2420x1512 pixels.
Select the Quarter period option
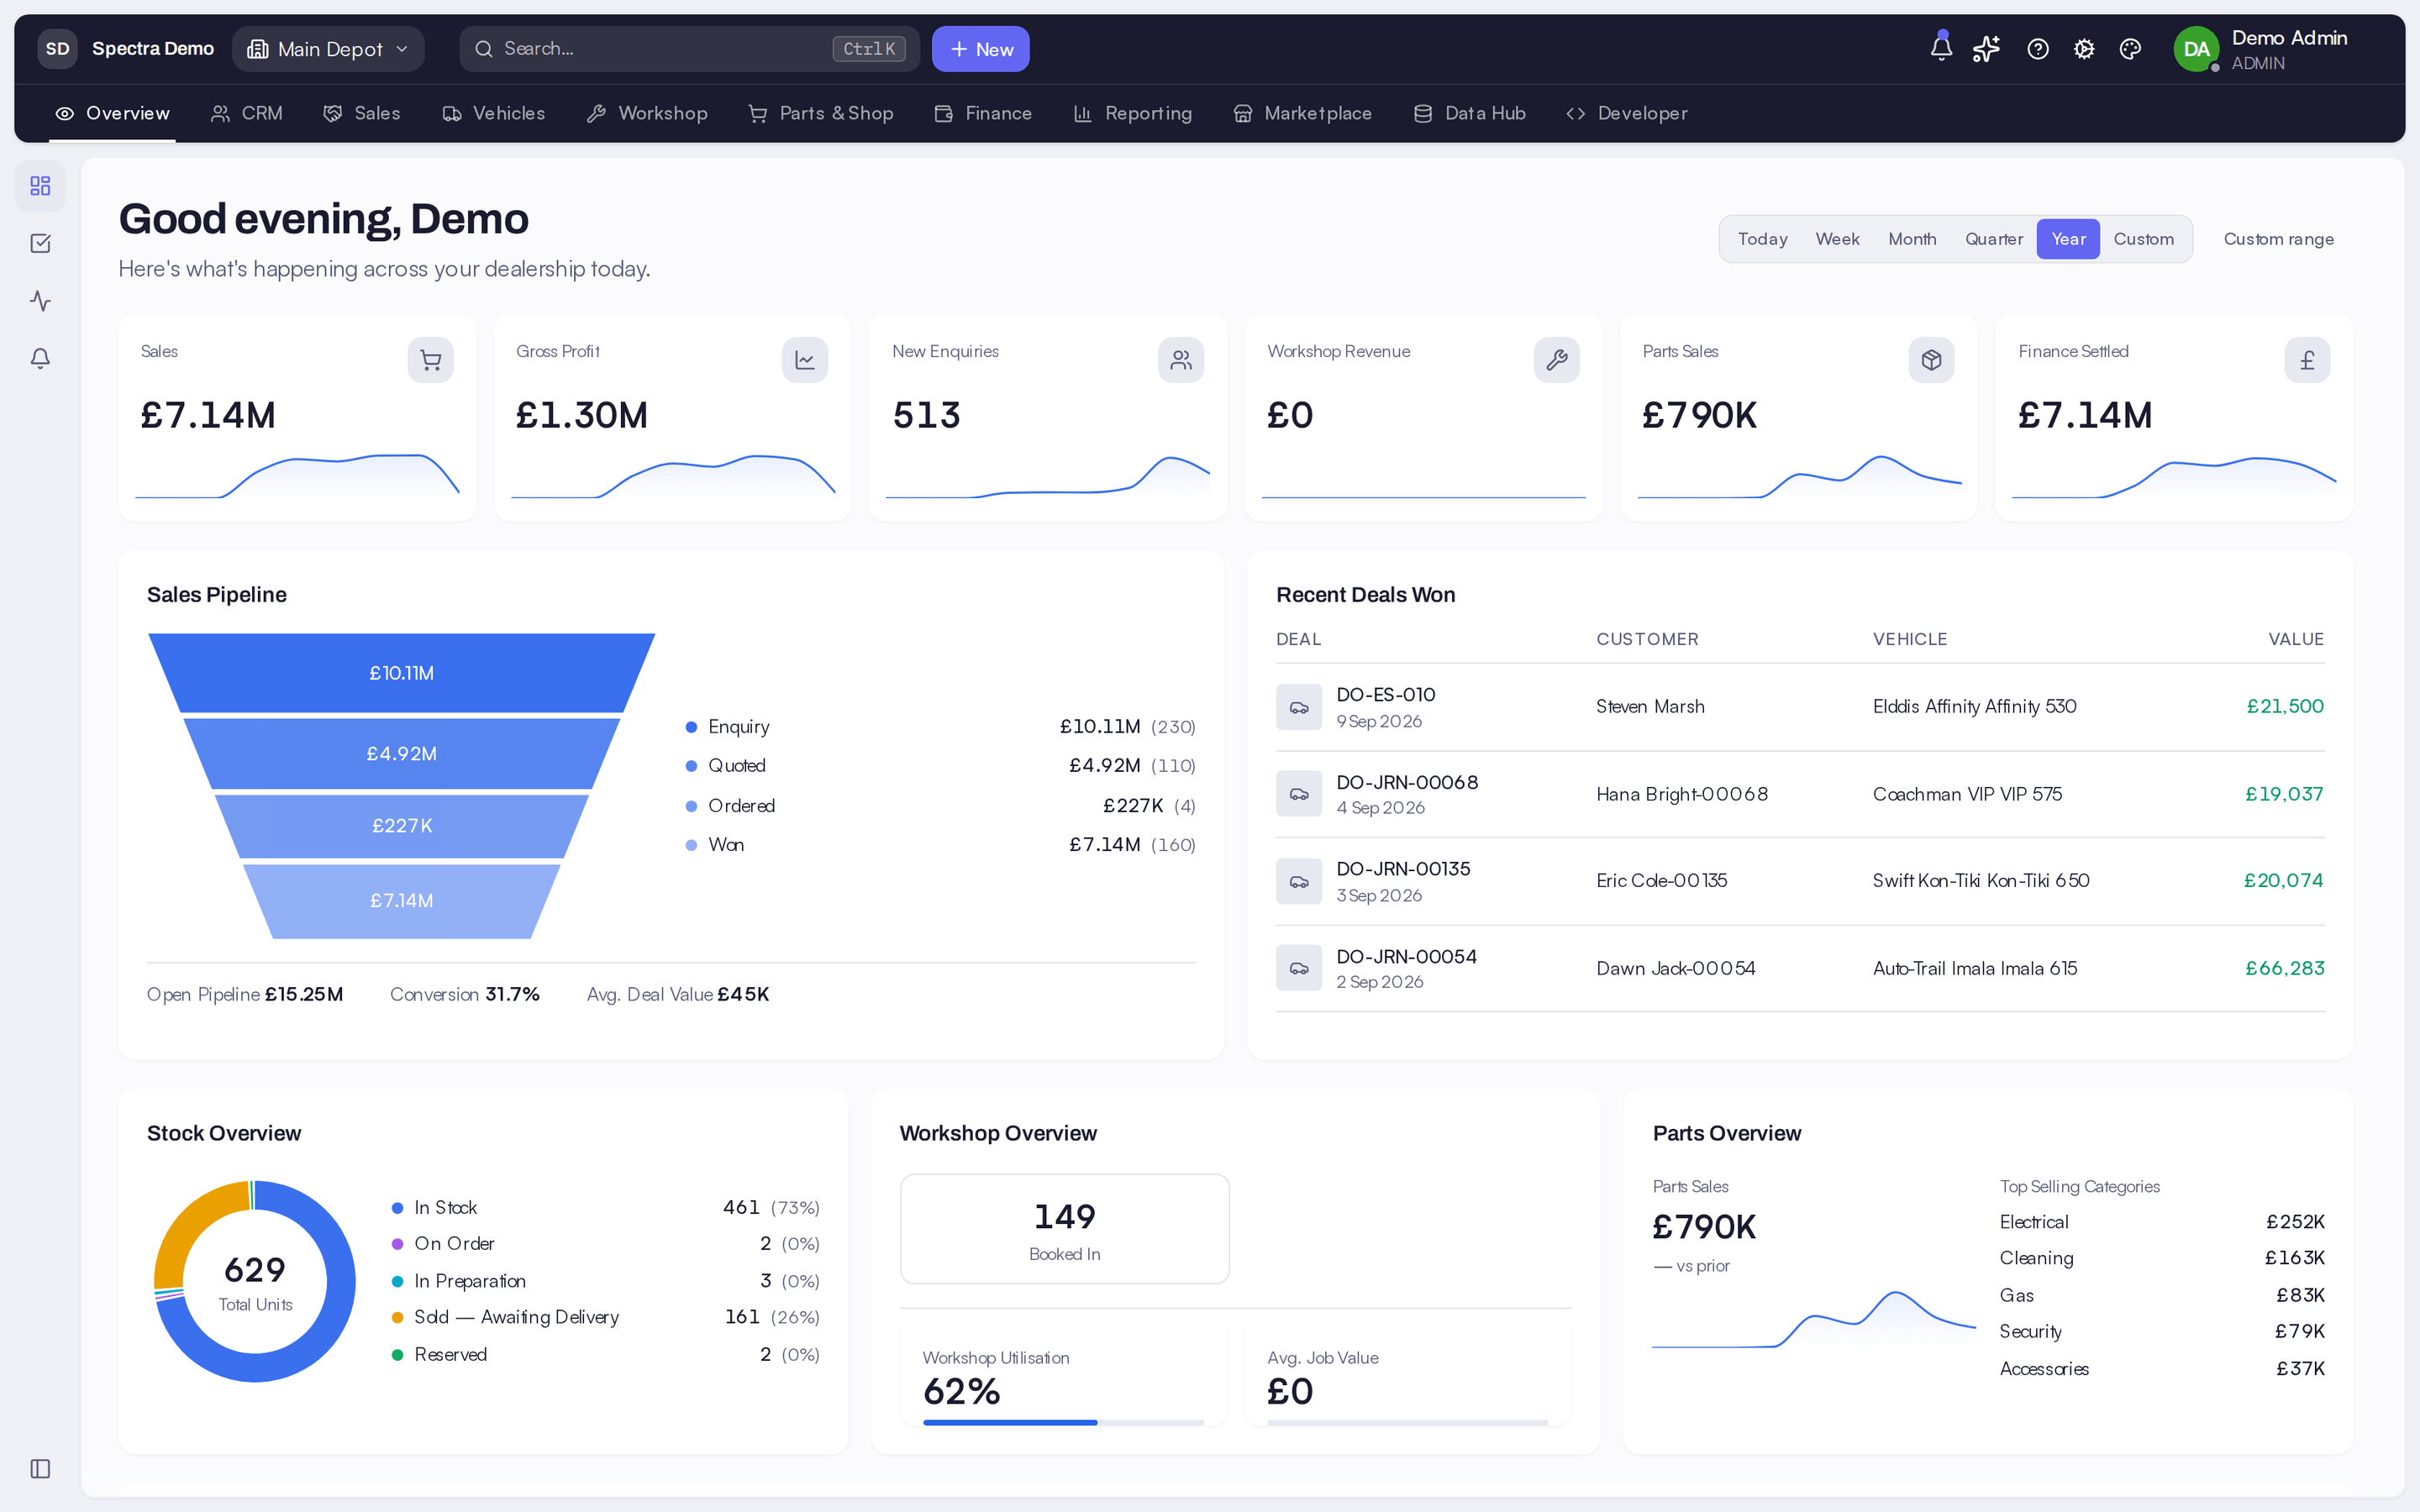click(x=1993, y=239)
